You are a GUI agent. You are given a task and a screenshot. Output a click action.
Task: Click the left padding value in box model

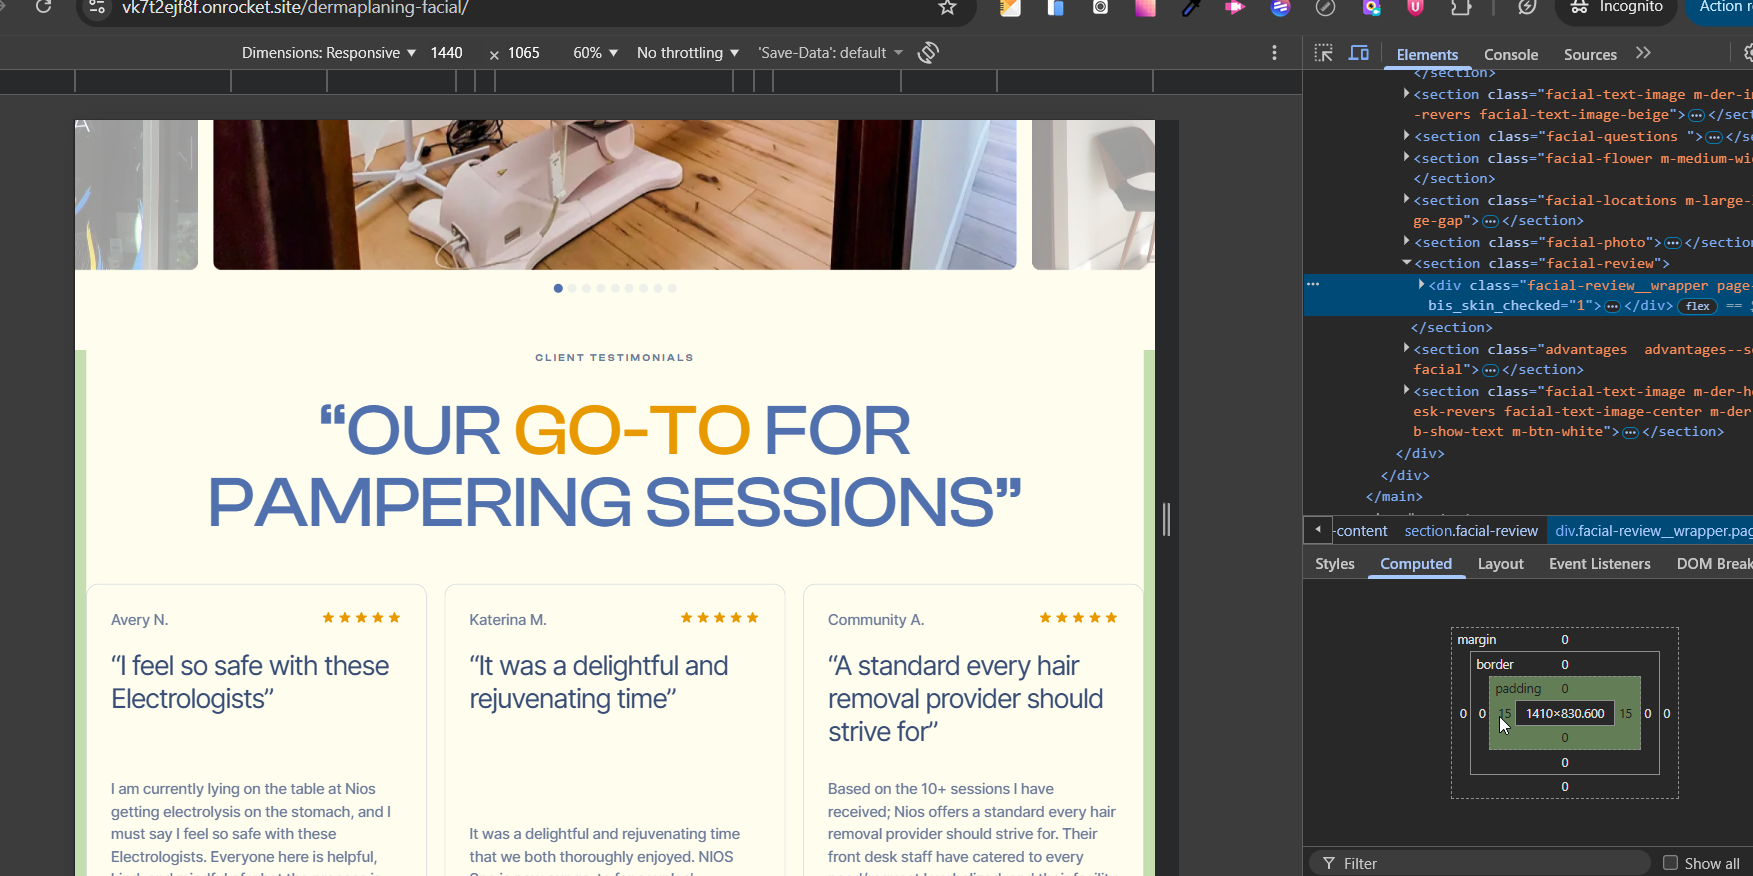(1504, 713)
